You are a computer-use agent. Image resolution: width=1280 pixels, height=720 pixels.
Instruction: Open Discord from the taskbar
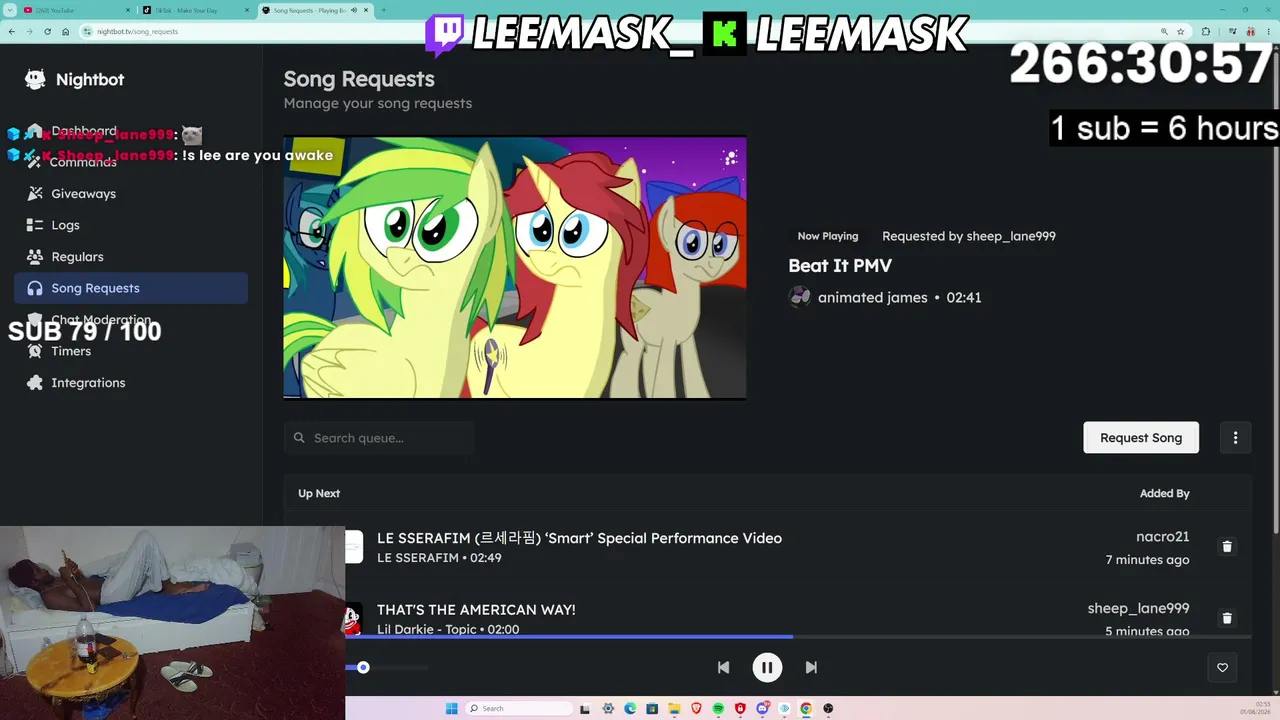[x=762, y=708]
